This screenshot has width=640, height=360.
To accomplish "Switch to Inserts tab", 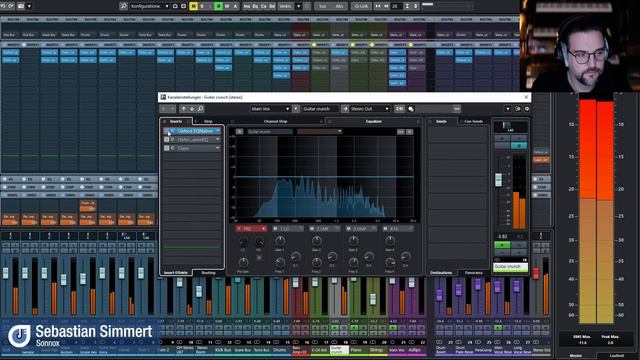I will (176, 121).
